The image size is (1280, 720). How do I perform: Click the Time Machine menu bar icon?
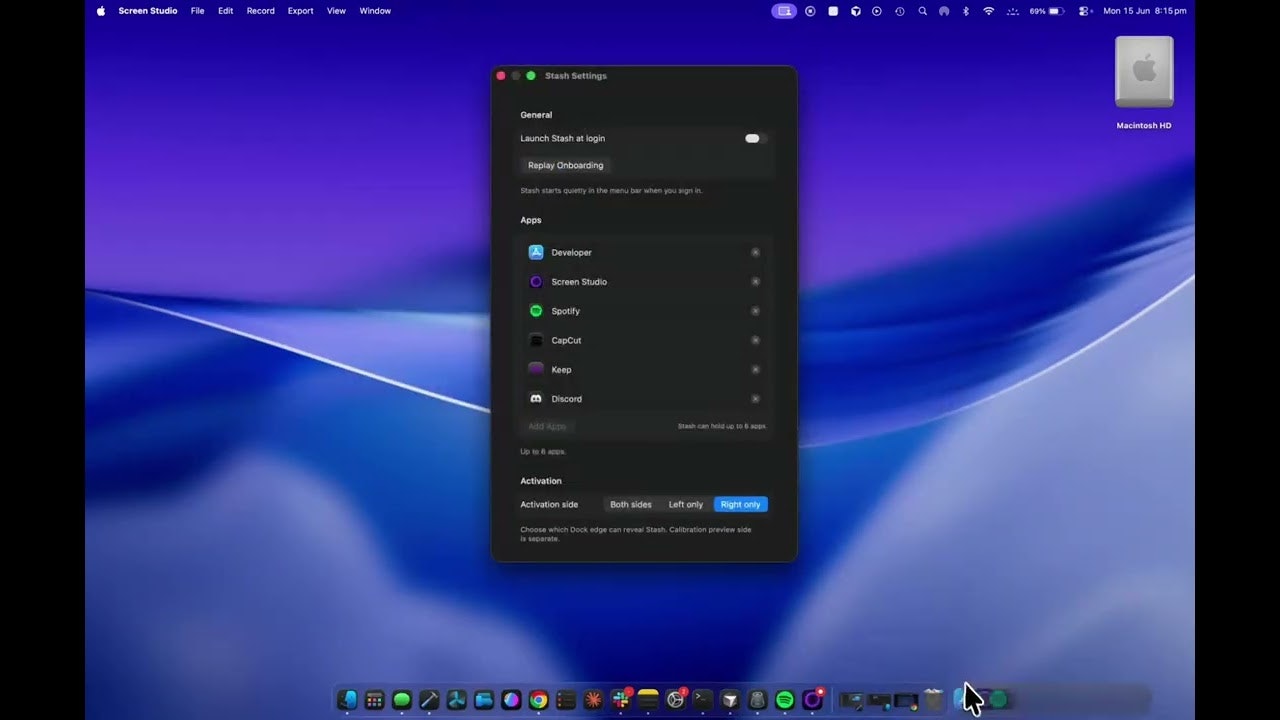click(900, 11)
